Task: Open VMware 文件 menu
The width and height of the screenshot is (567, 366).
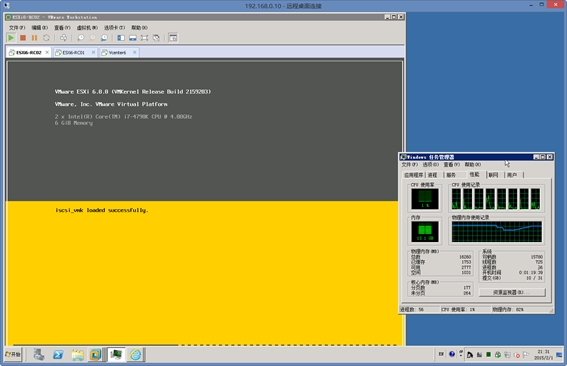Action: (17, 27)
